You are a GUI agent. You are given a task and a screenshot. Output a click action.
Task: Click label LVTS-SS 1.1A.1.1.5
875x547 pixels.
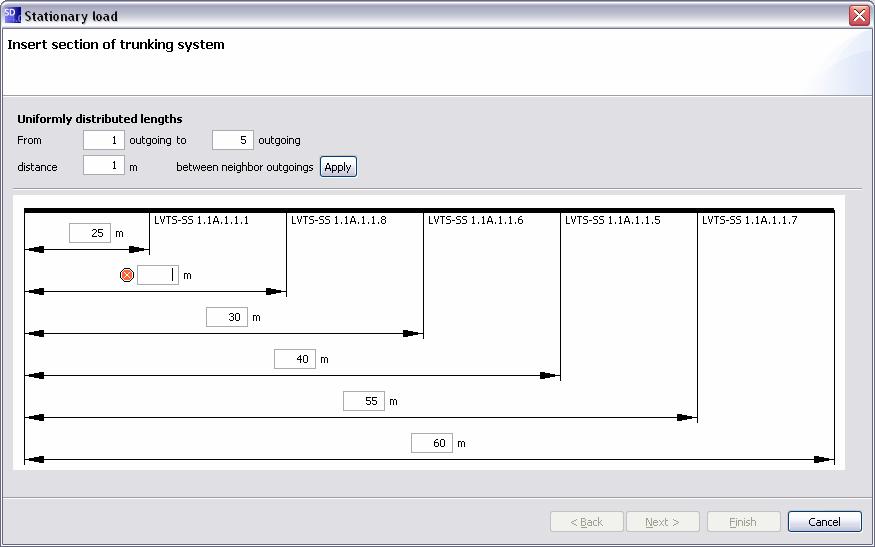click(613, 220)
